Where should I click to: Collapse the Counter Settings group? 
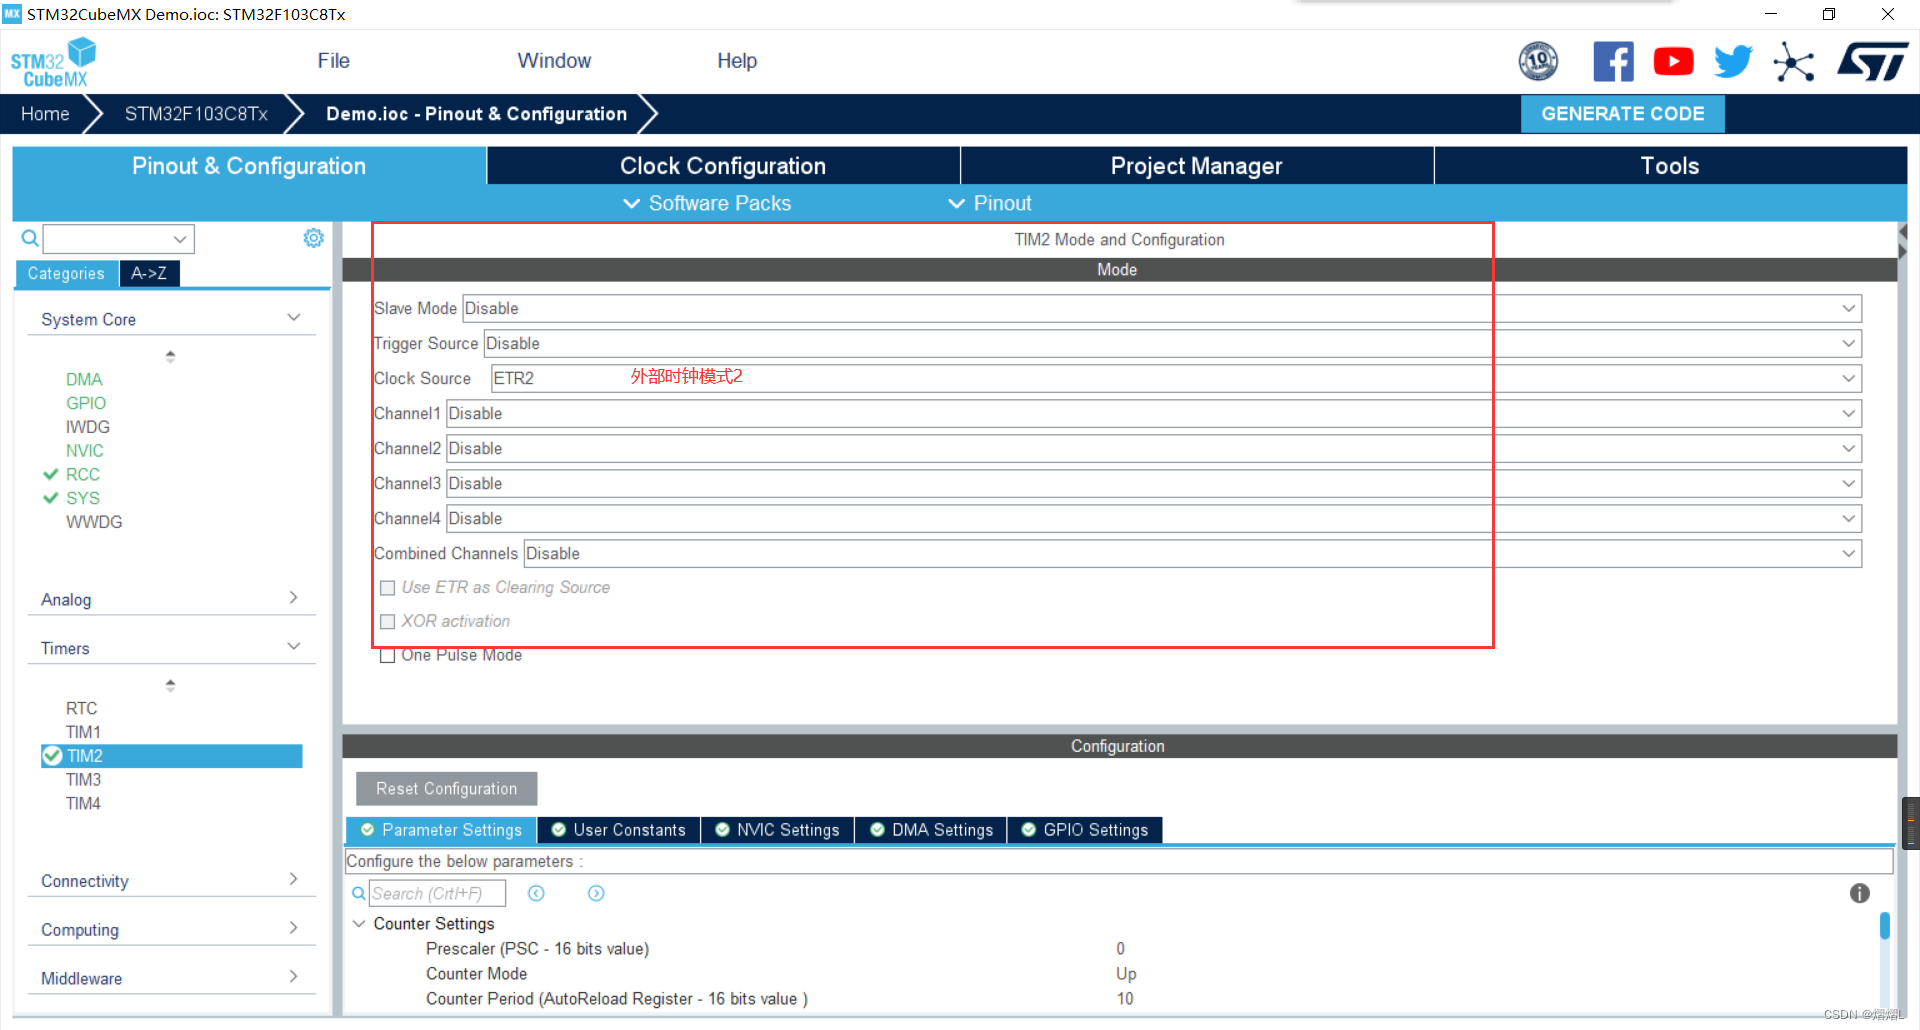359,923
